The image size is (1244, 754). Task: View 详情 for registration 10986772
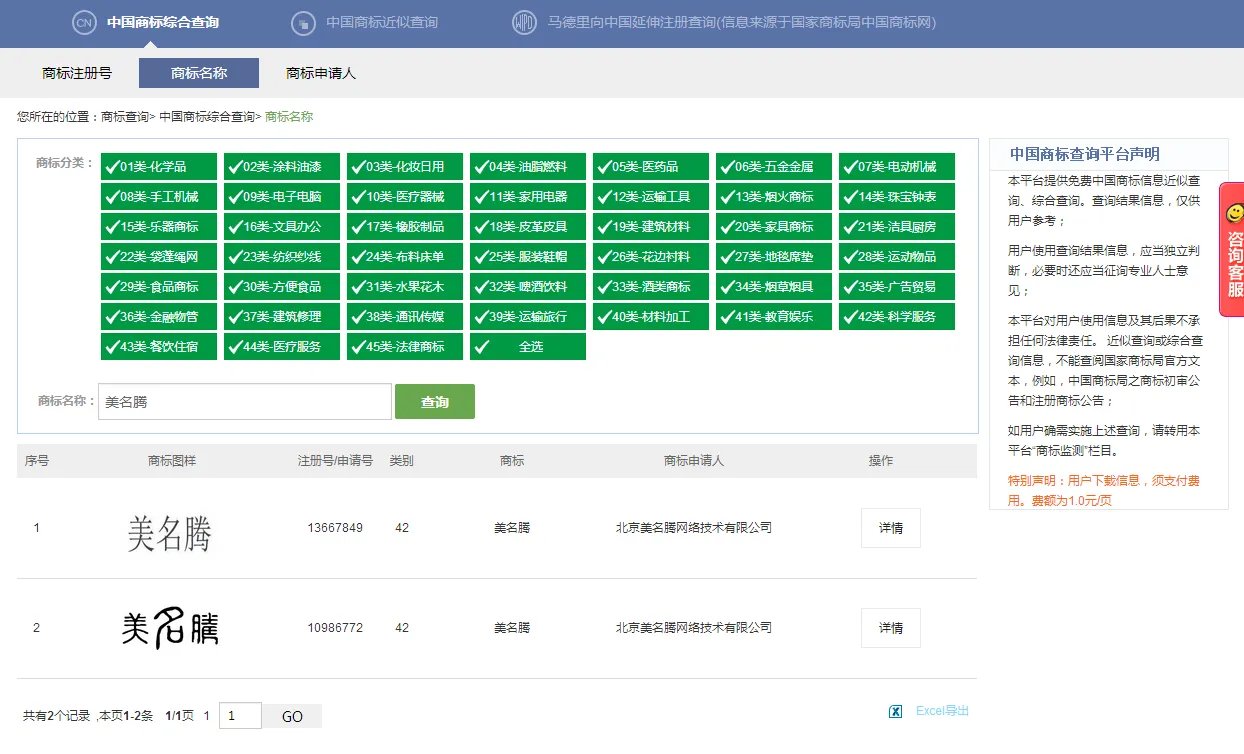890,628
